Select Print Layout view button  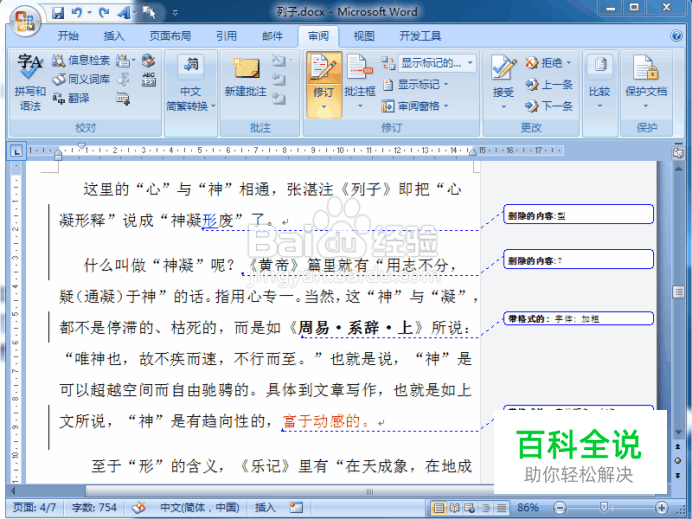(x=438, y=508)
